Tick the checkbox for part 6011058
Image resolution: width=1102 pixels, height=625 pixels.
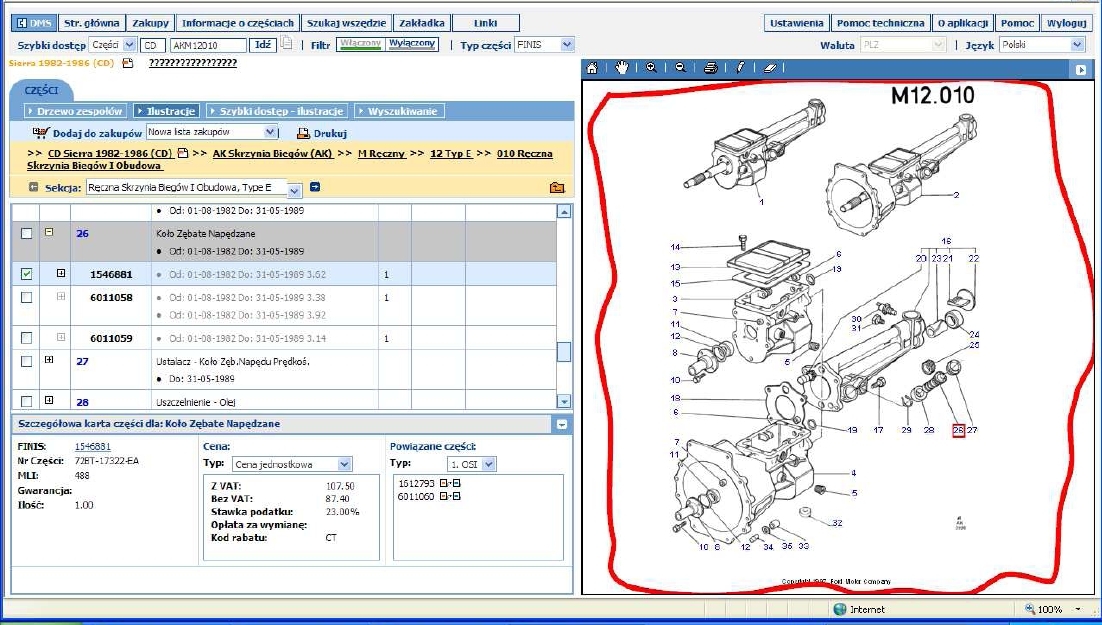[27, 297]
